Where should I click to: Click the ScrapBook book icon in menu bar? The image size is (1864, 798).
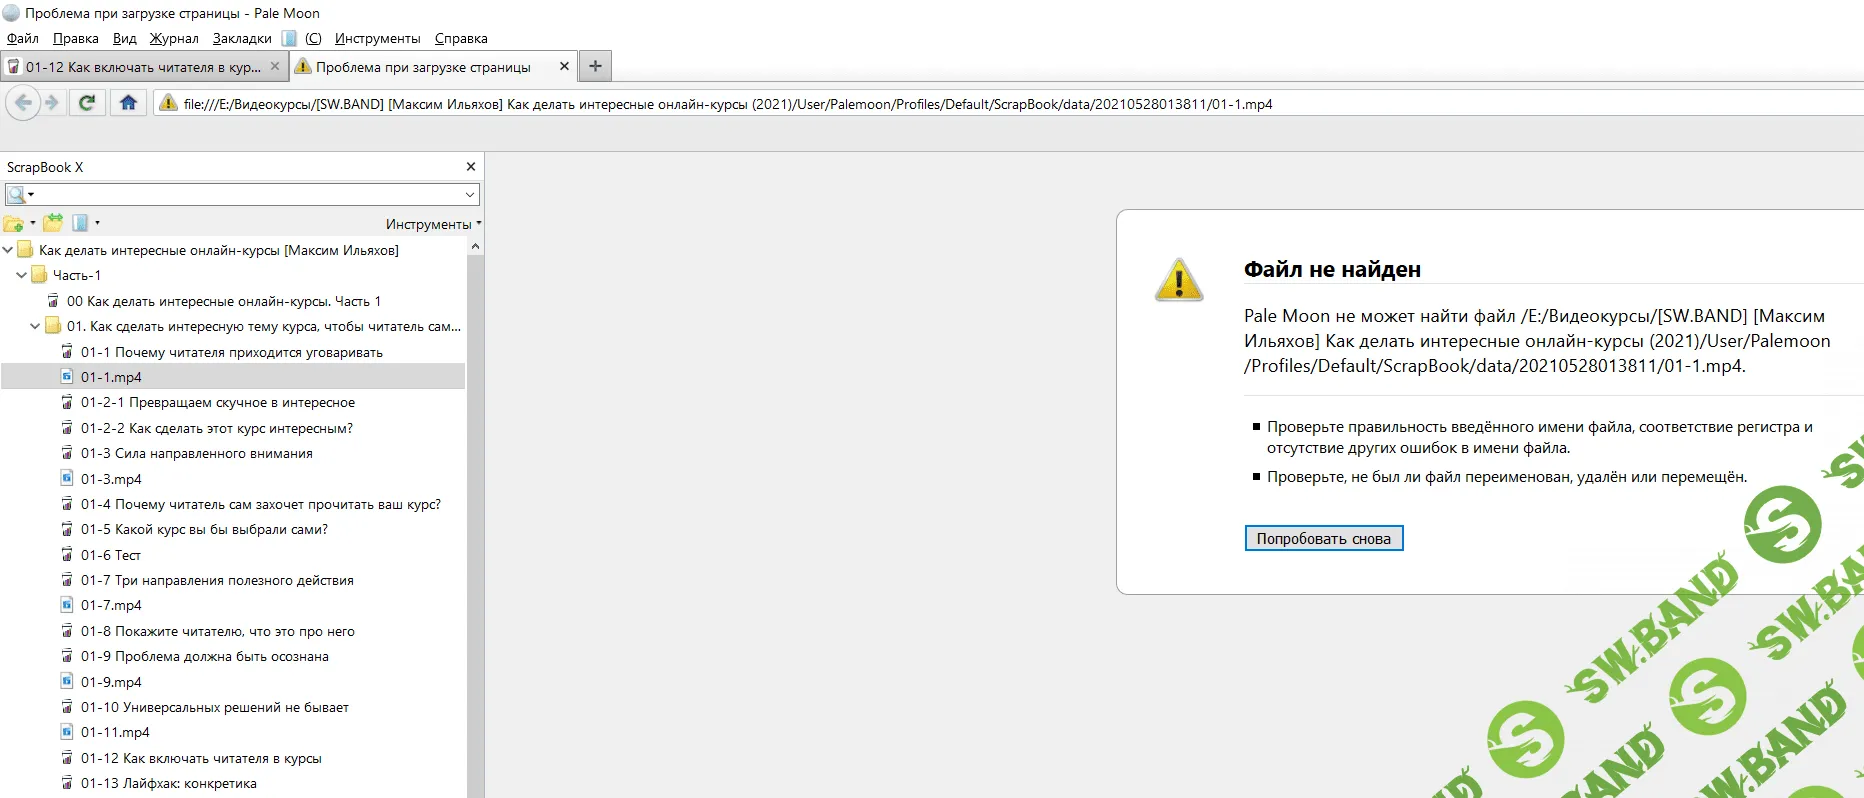pyautogui.click(x=289, y=39)
